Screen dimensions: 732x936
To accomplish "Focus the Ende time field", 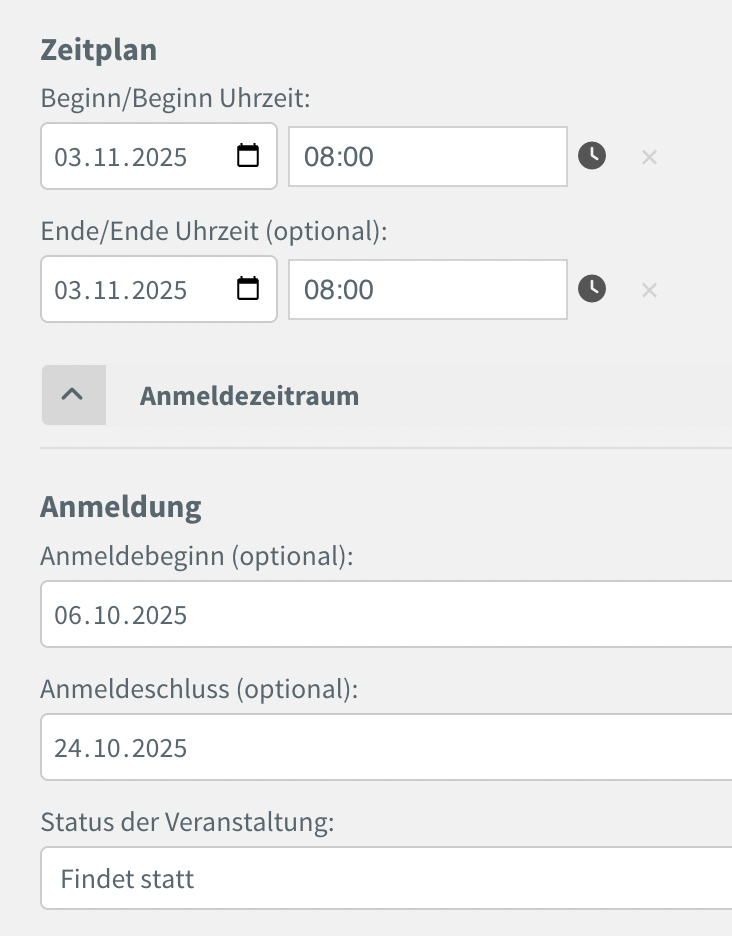I will tap(427, 290).
